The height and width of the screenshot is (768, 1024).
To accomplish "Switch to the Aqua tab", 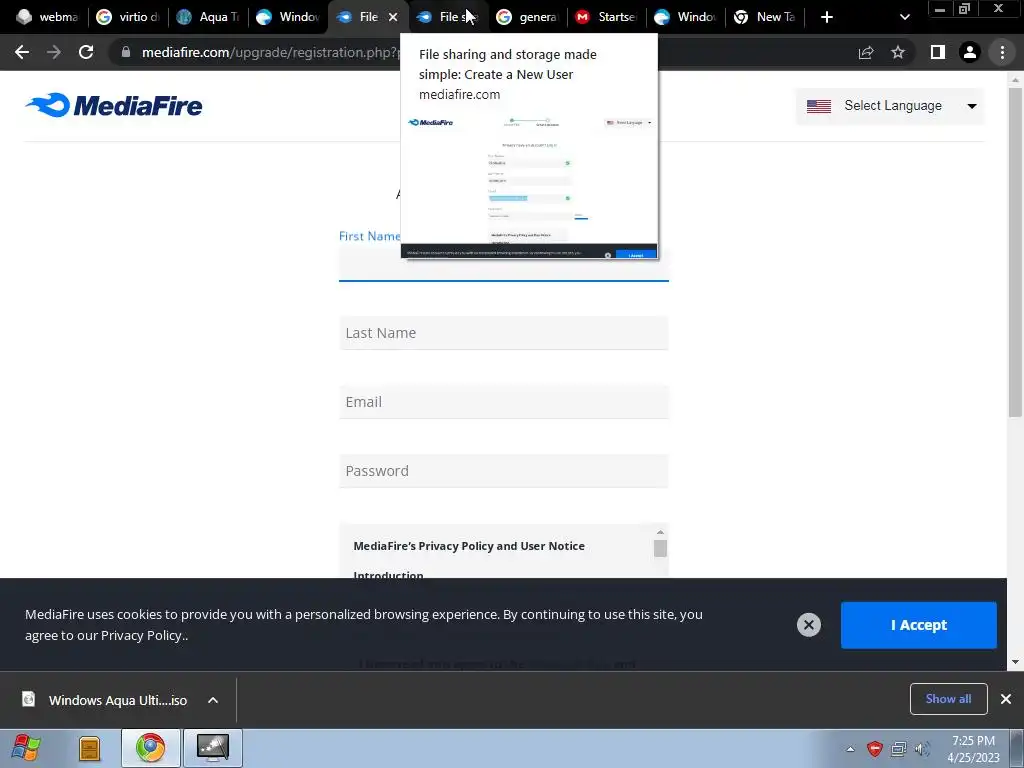I will coord(208,17).
